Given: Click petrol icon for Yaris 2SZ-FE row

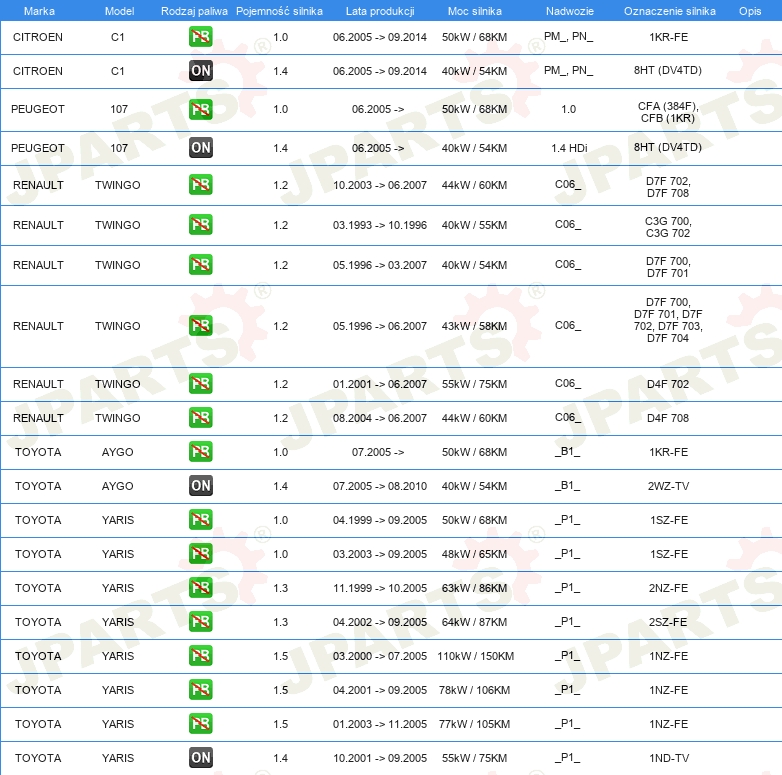Looking at the screenshot, I should [x=200, y=621].
